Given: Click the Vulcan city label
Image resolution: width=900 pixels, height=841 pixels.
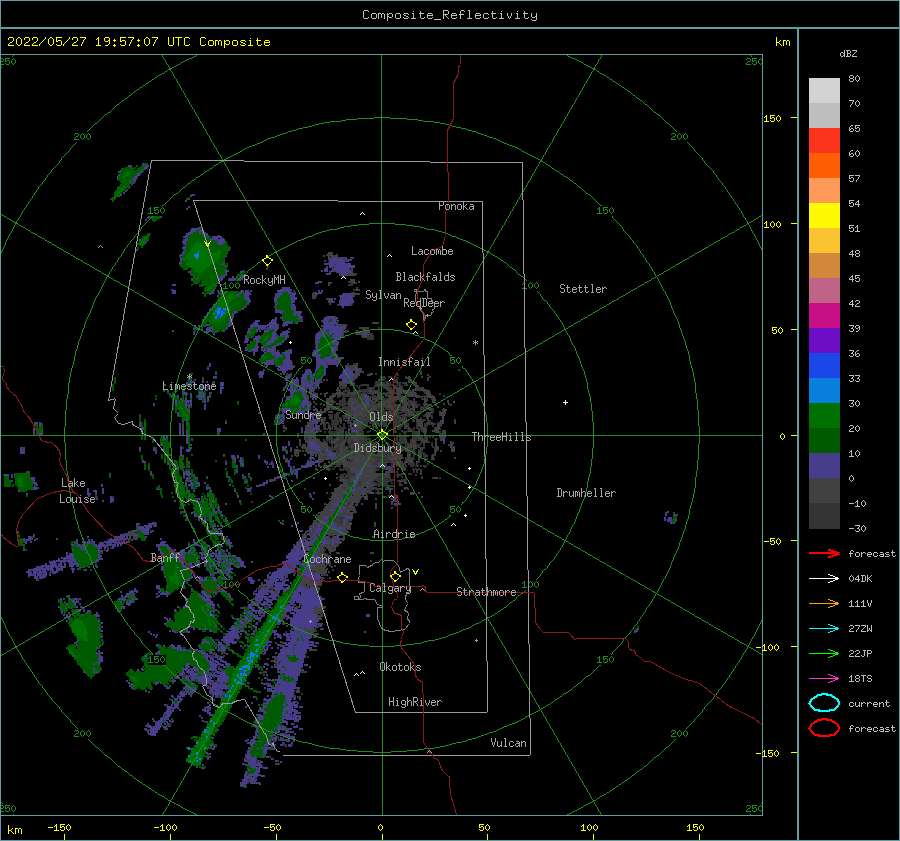Looking at the screenshot, I should (x=509, y=743).
